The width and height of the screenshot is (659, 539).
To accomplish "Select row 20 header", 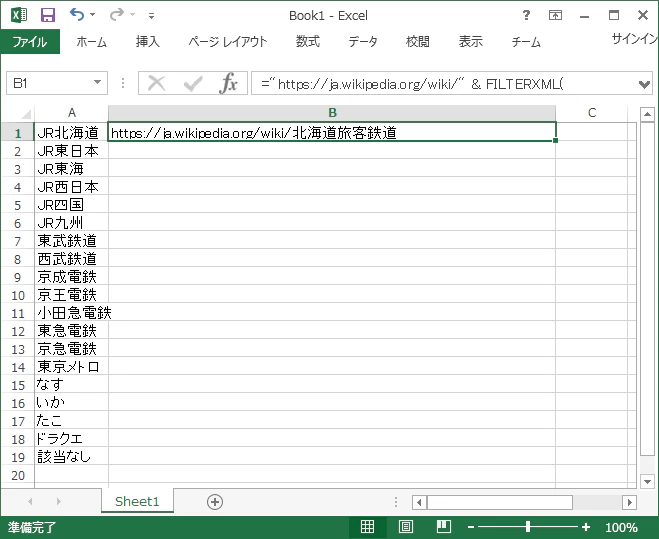I will [18, 476].
